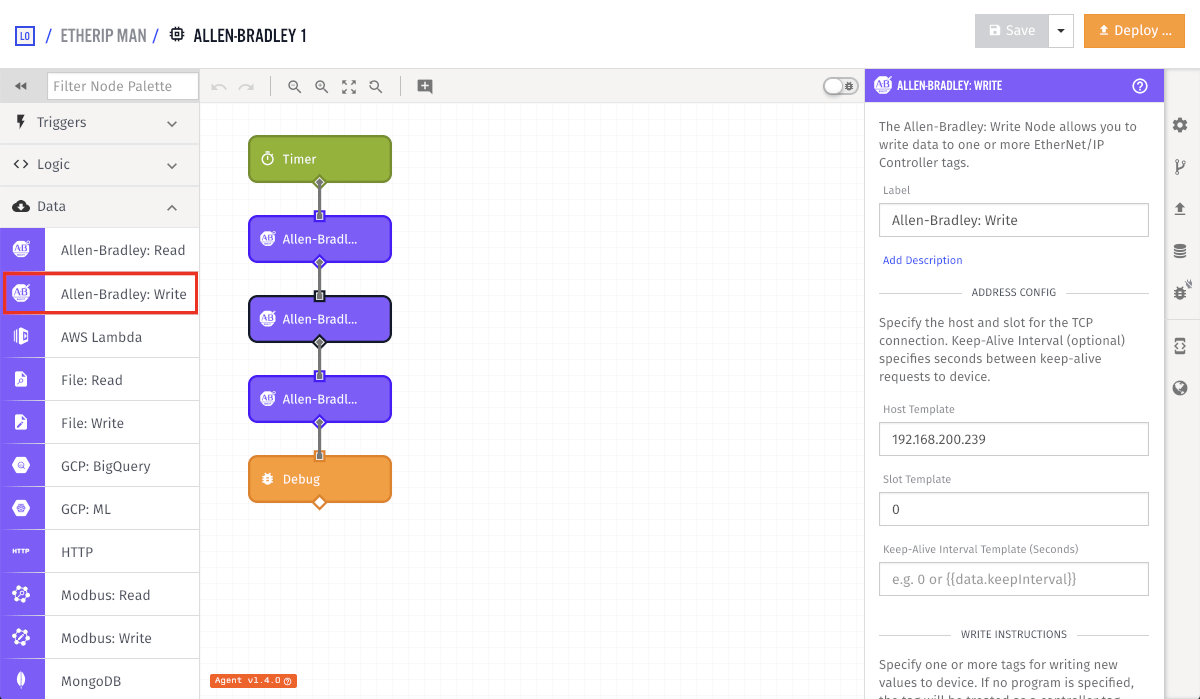Edit the Host Template field
The image size is (1200, 699).
[x=1014, y=439]
